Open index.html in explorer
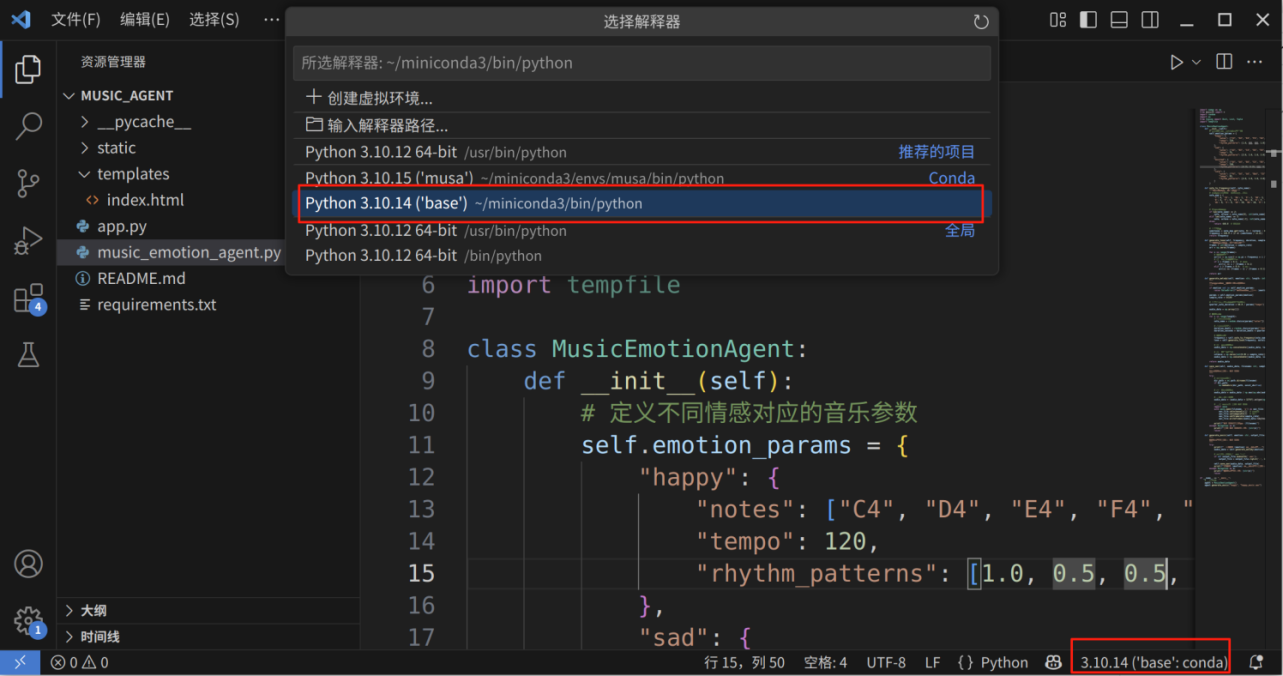This screenshot has height=676, width=1283. tap(145, 200)
